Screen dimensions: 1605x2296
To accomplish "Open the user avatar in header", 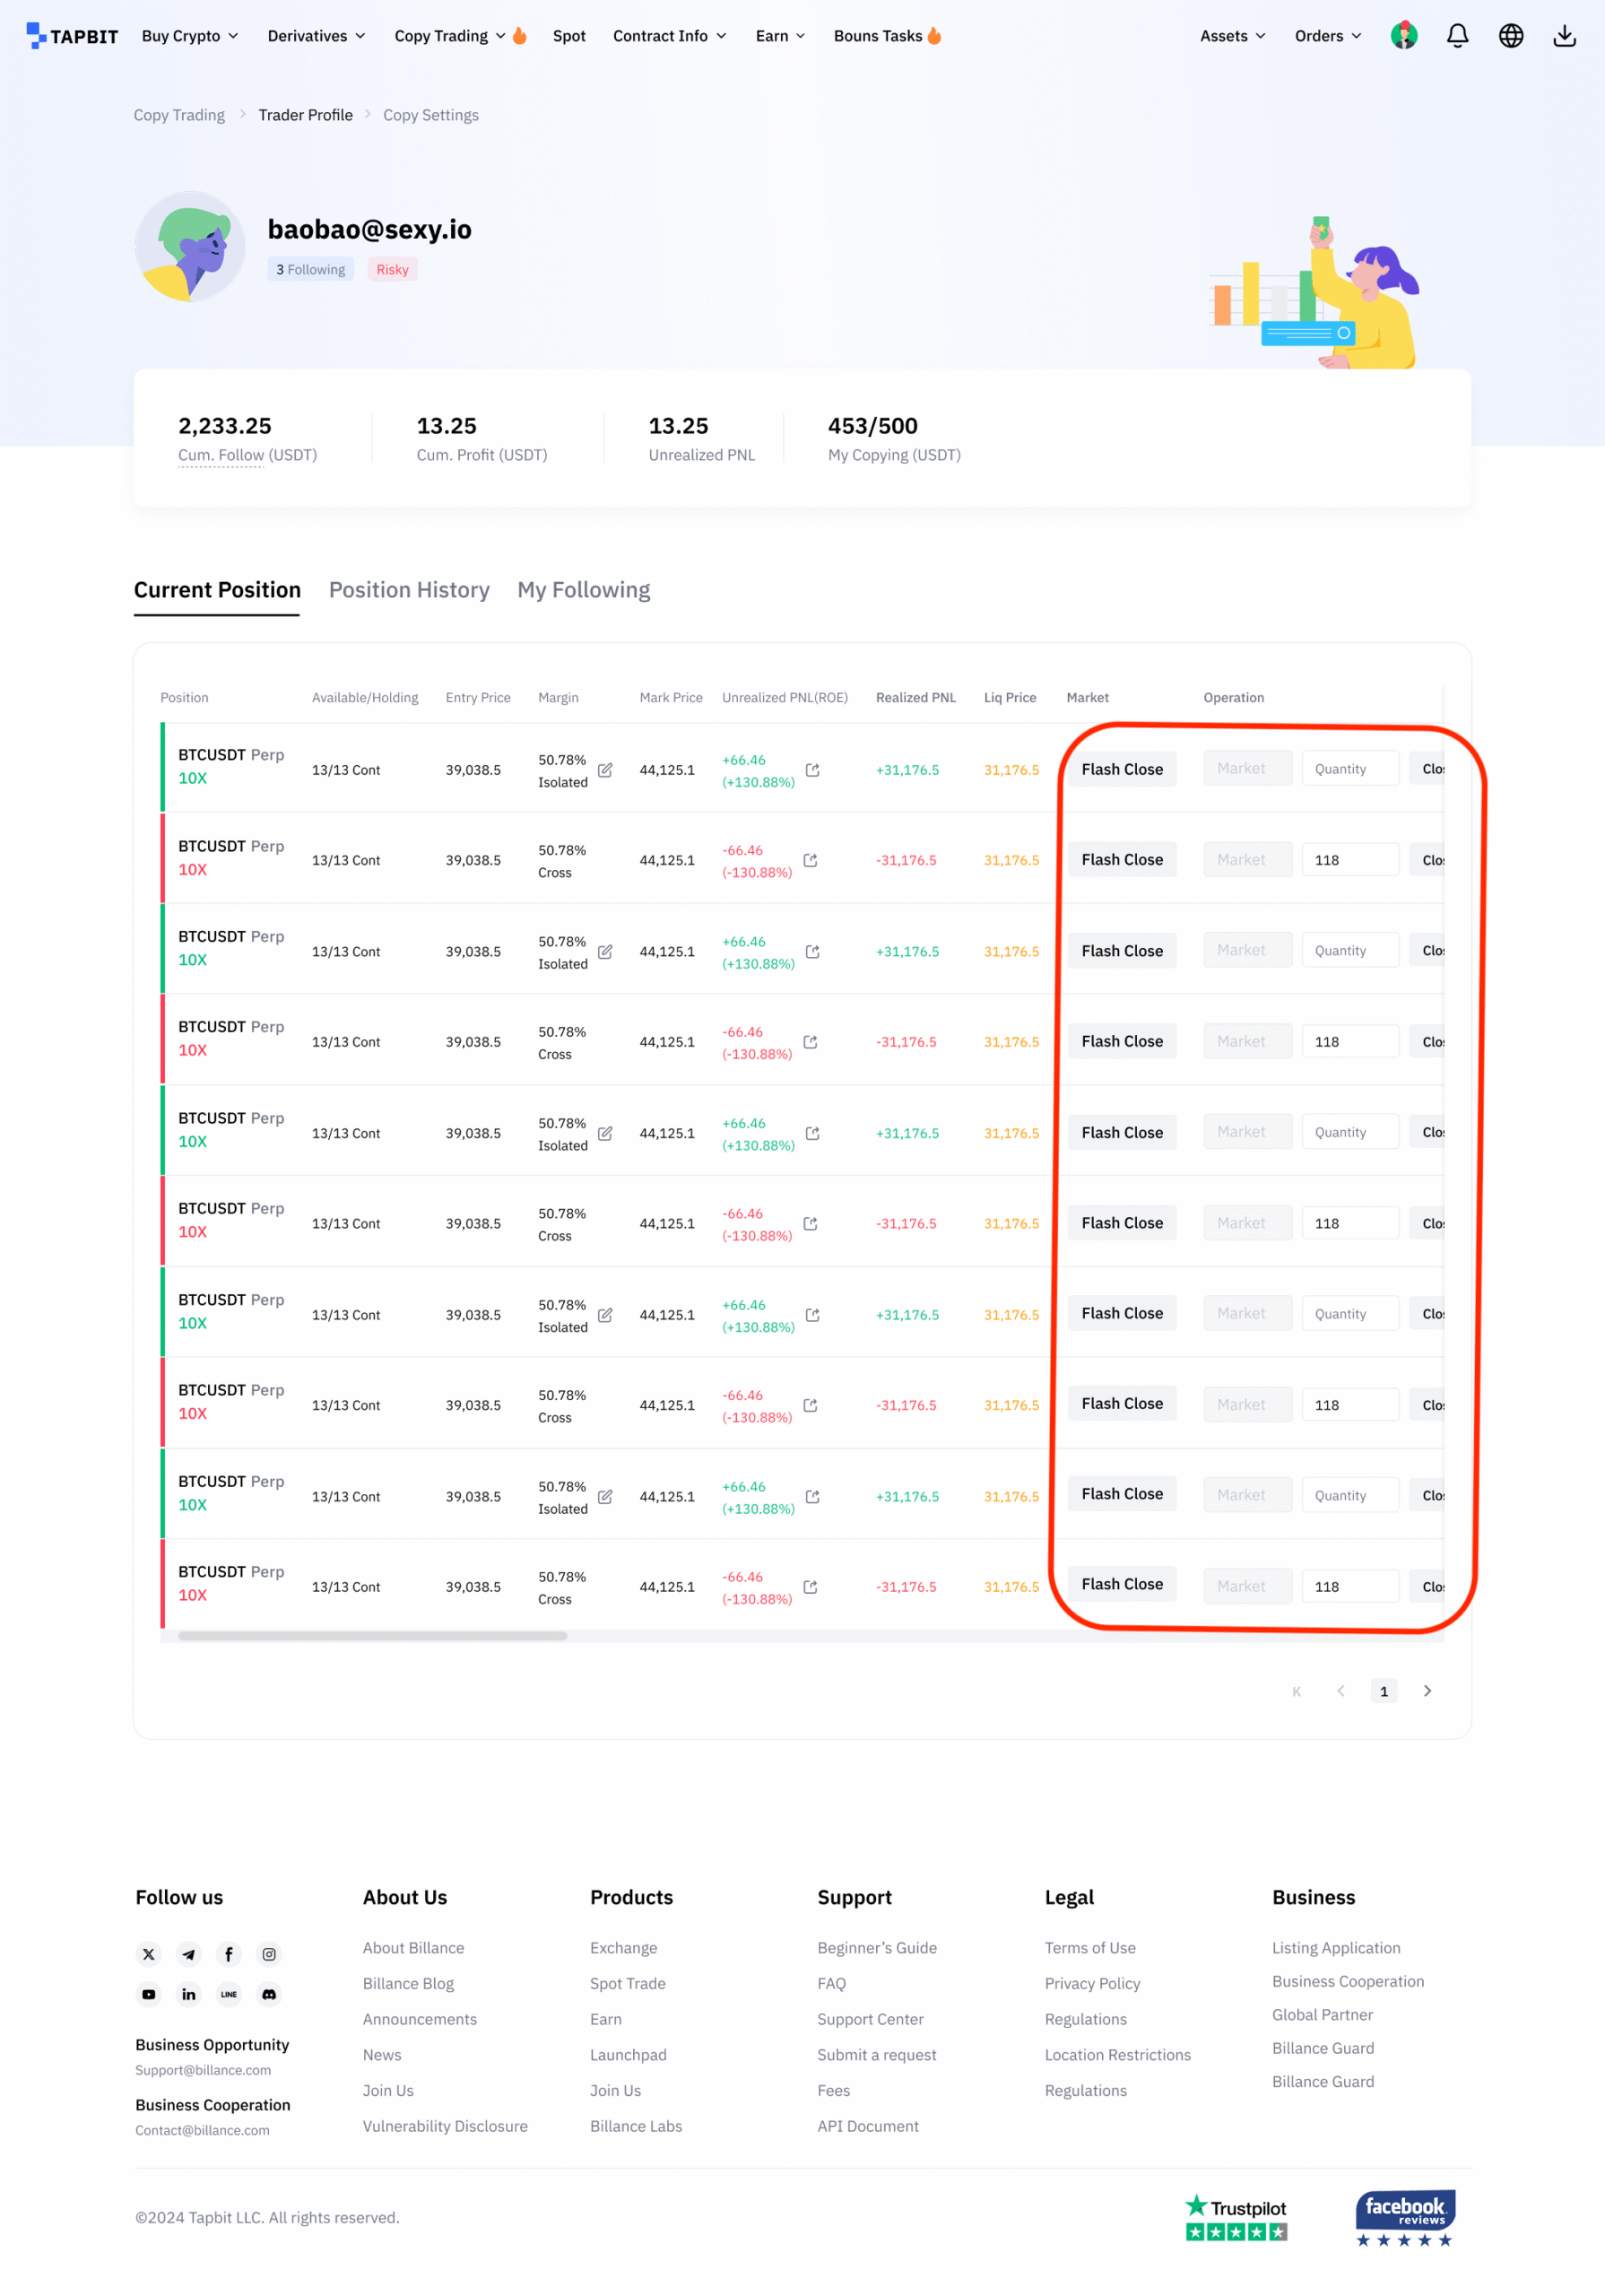I will 1403,36.
